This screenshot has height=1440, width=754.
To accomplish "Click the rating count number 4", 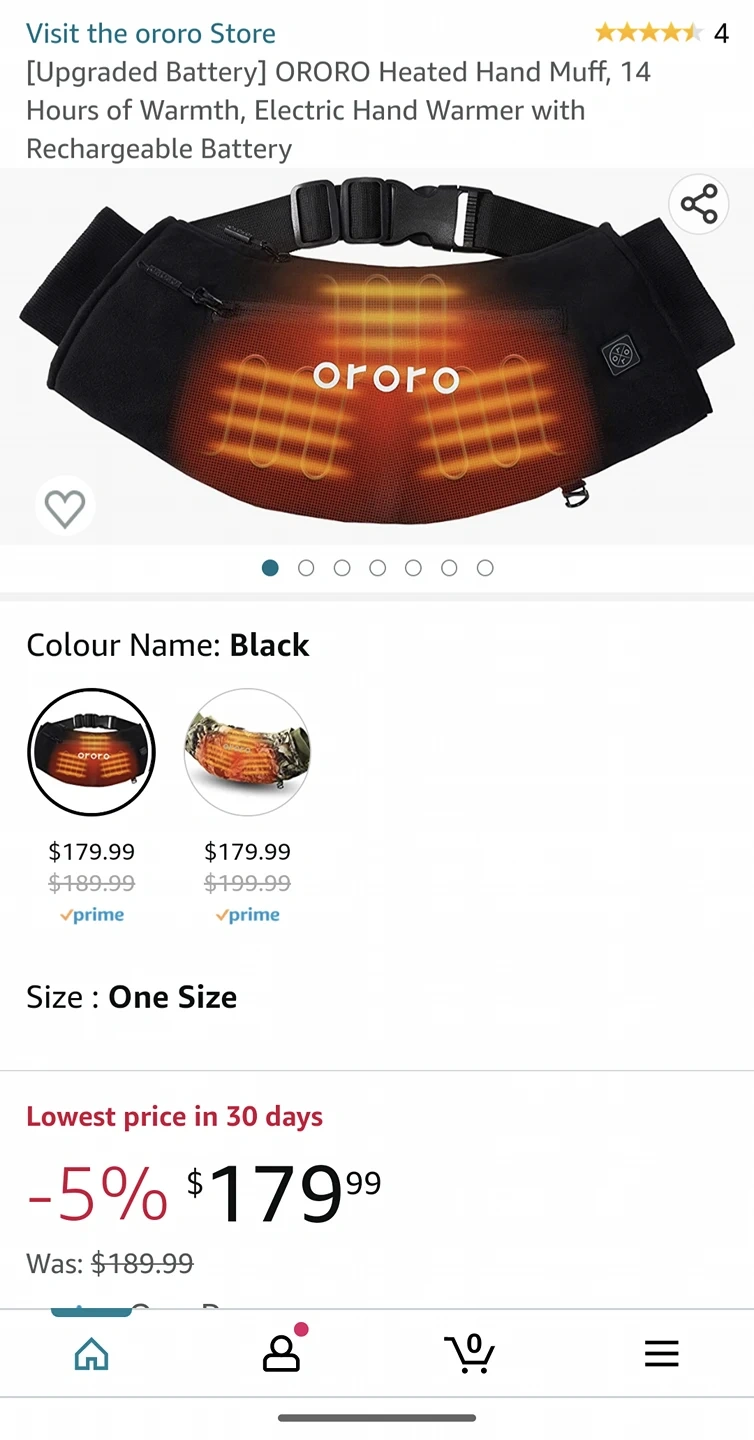I will point(721,34).
